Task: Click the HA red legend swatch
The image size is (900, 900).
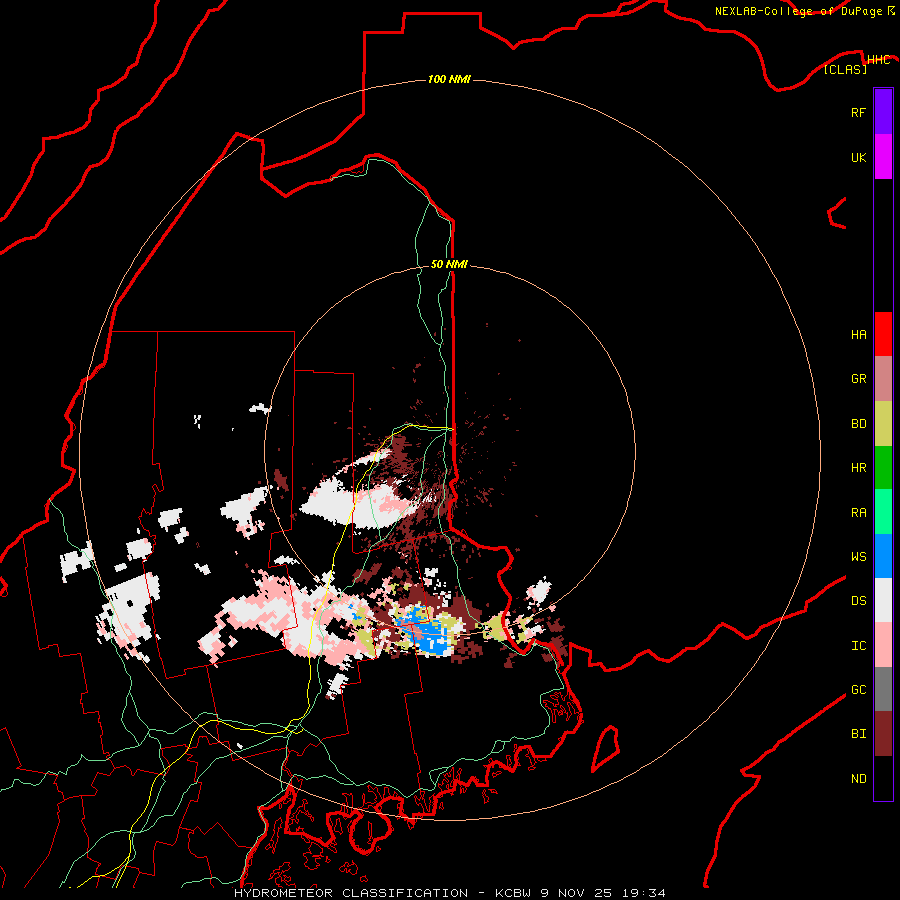Action: click(883, 334)
